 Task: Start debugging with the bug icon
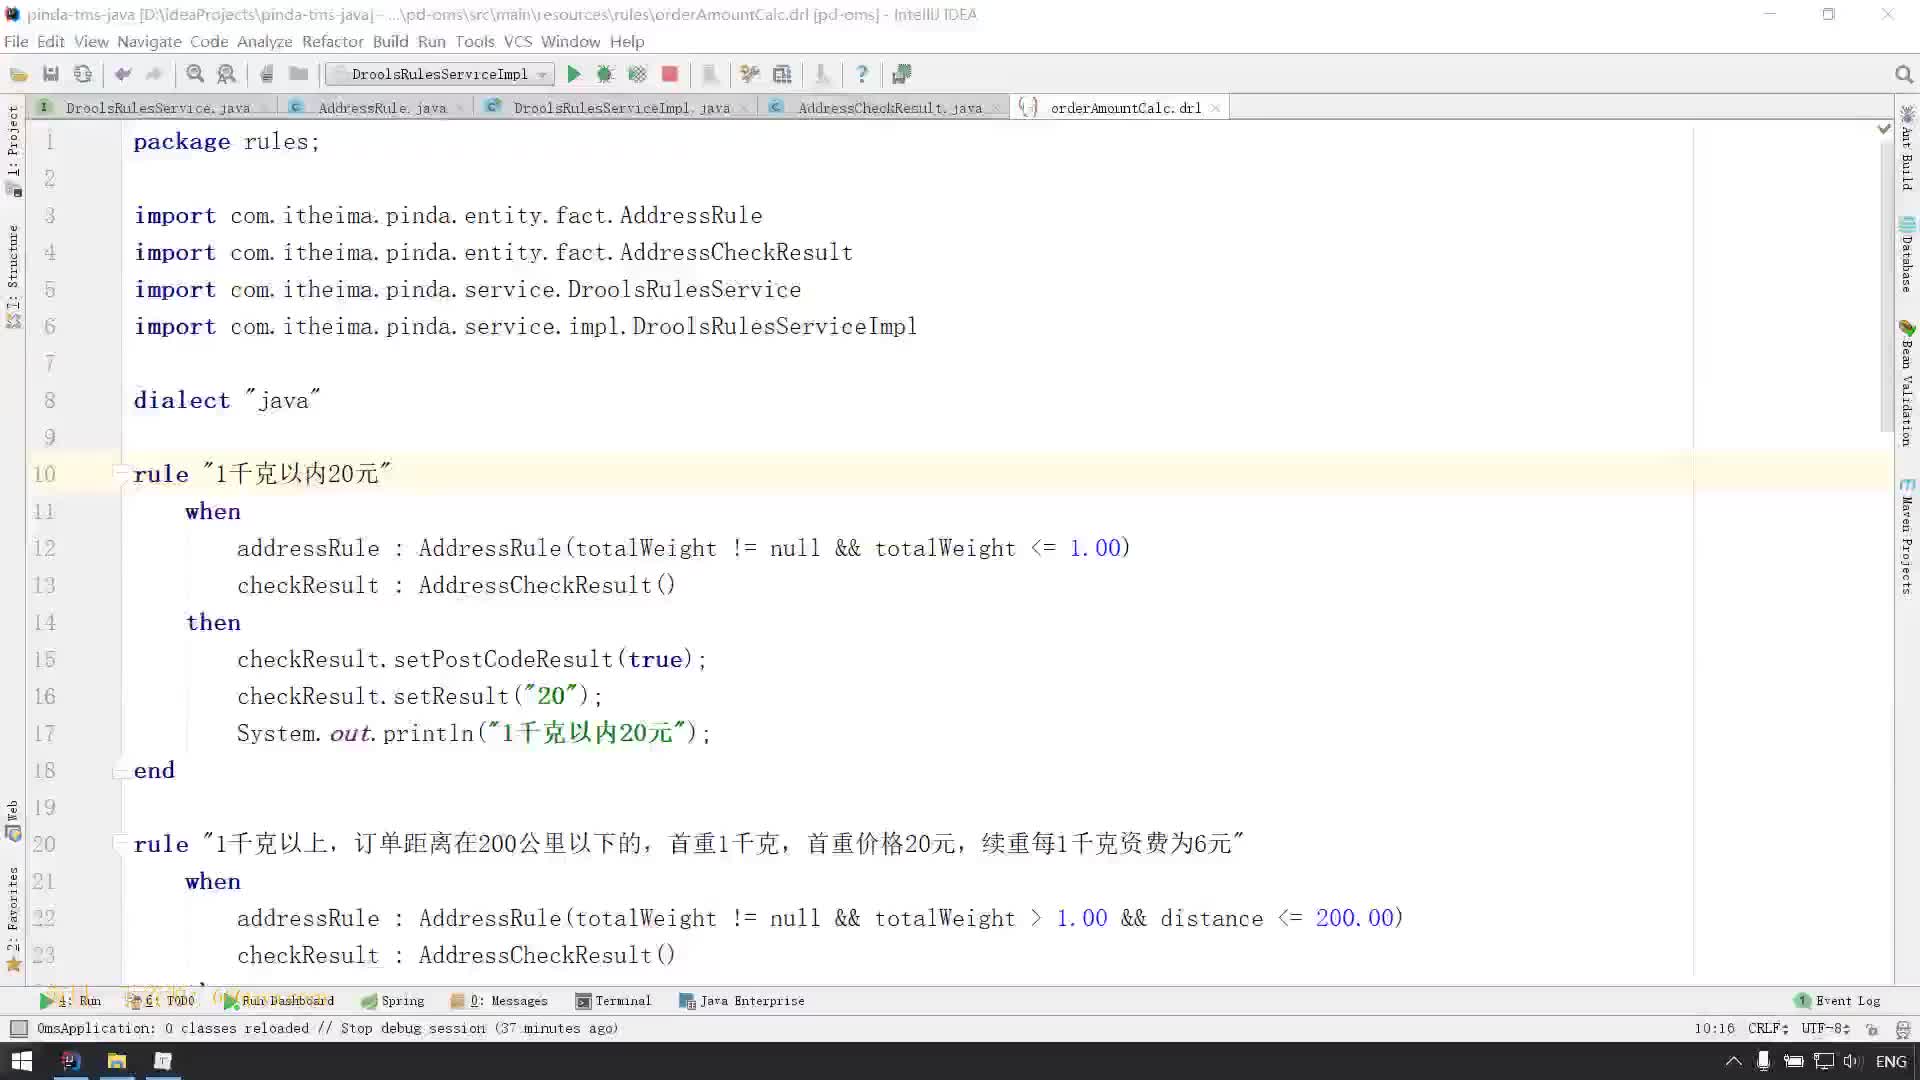[605, 74]
